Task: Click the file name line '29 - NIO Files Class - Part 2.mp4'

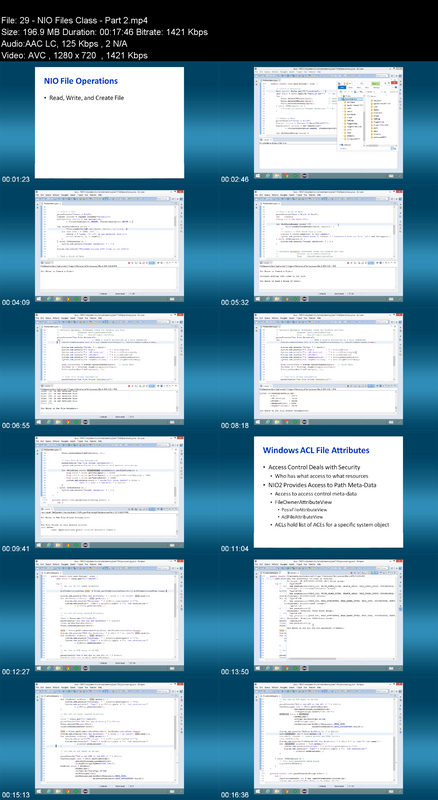Action: [x=75, y=21]
